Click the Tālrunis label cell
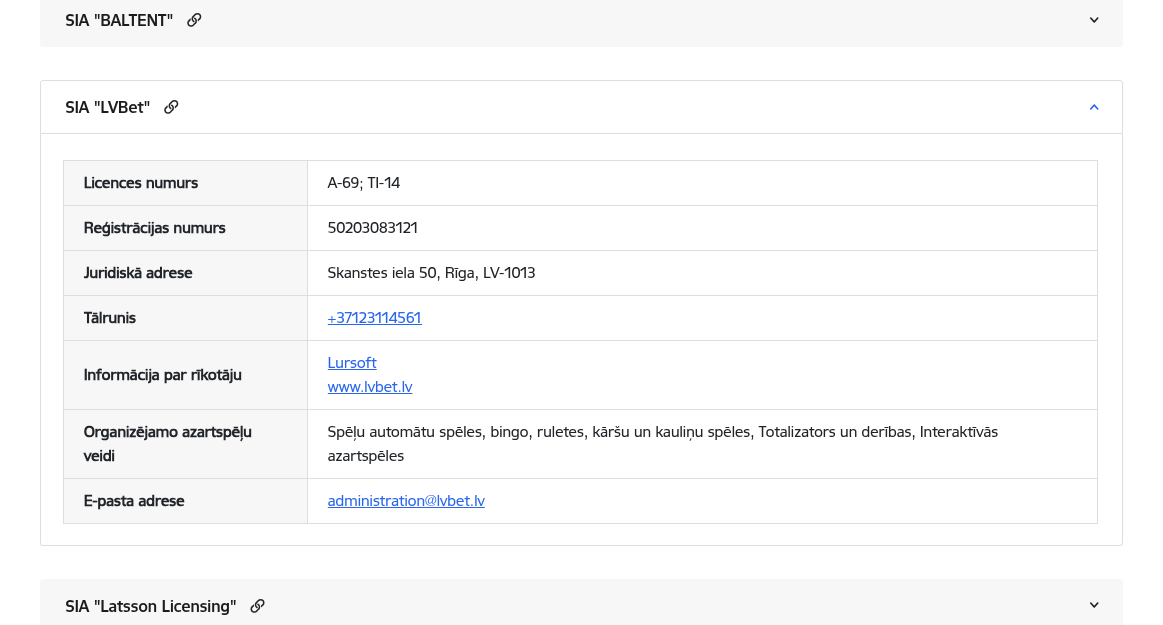 [x=185, y=318]
